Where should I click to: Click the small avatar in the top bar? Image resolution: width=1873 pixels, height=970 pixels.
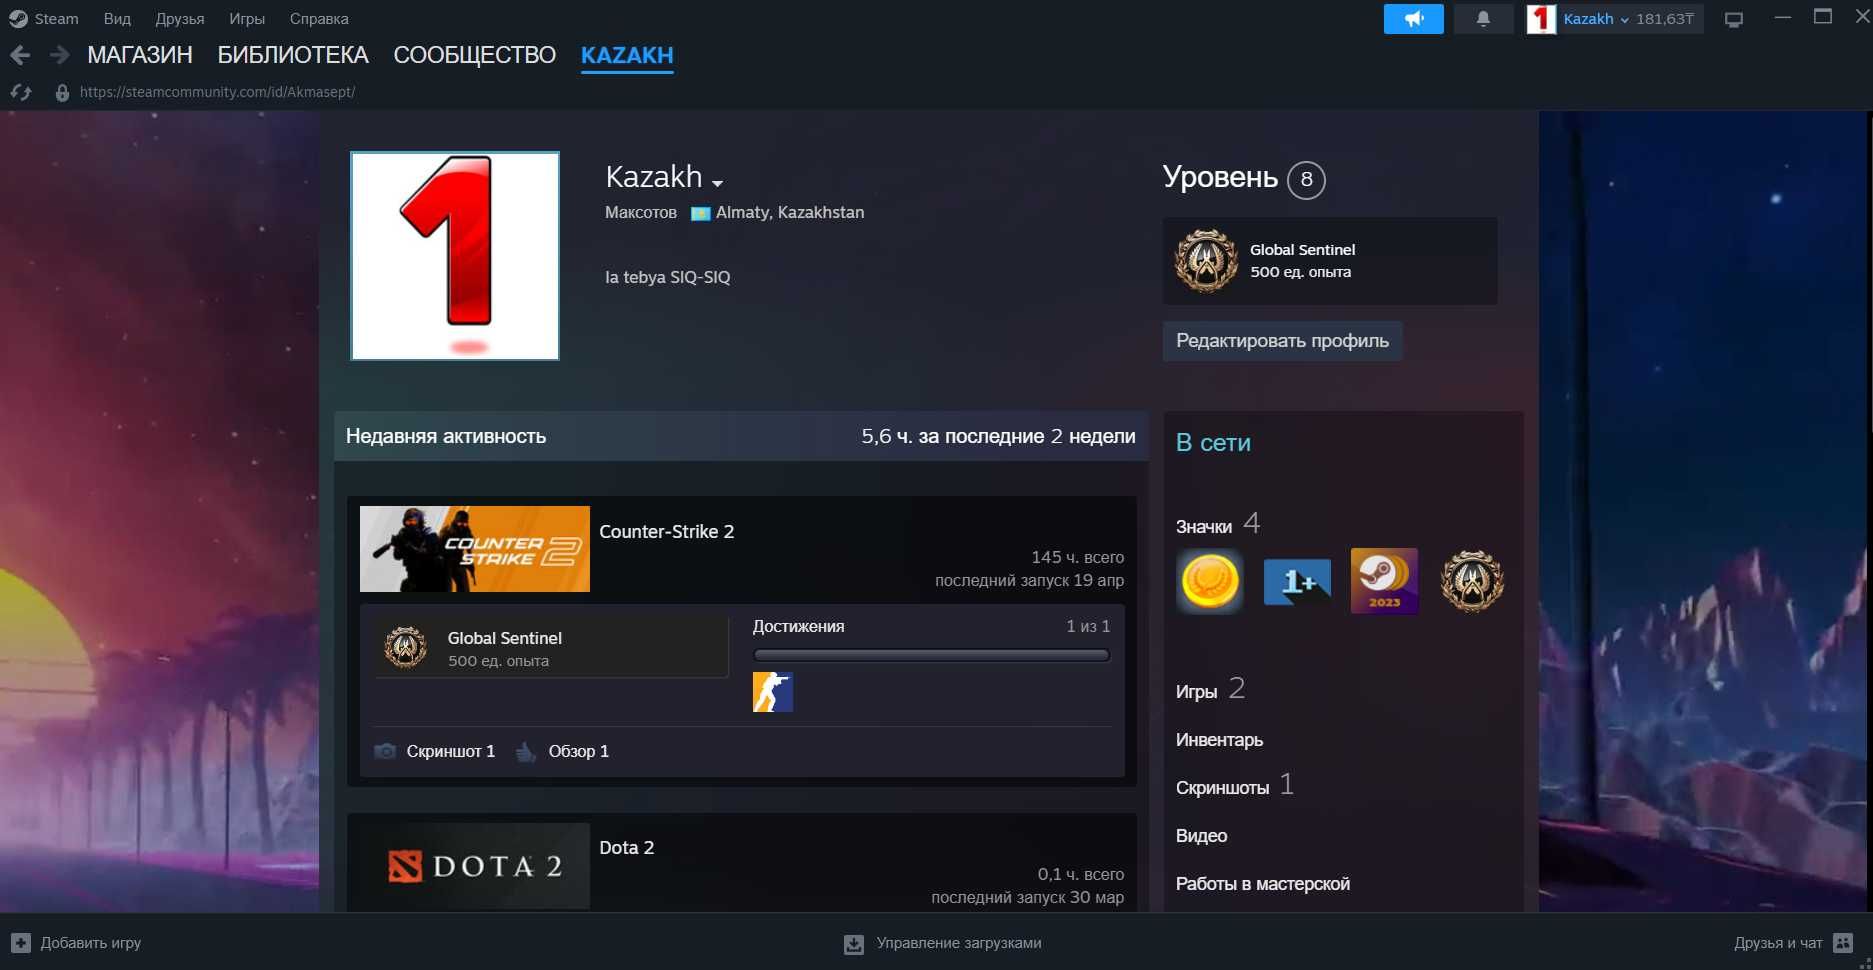(1541, 19)
